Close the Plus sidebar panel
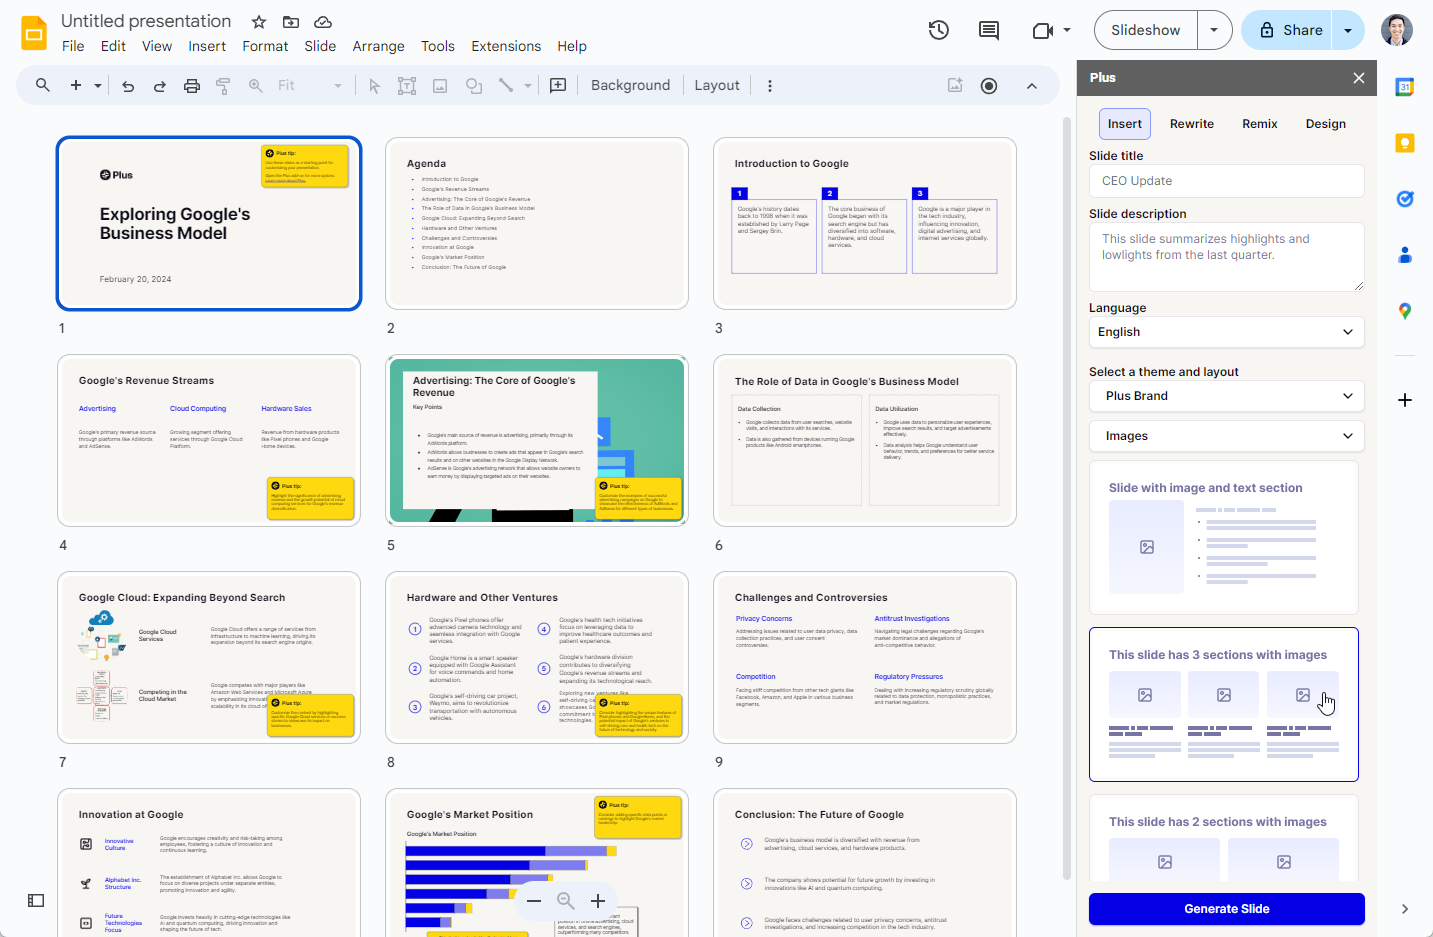This screenshot has height=937, width=1433. pyautogui.click(x=1359, y=78)
